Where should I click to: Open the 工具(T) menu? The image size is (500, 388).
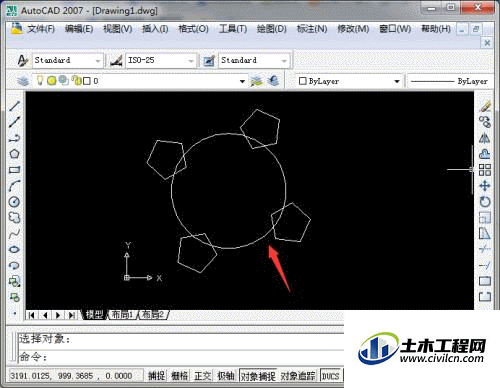[x=233, y=29]
